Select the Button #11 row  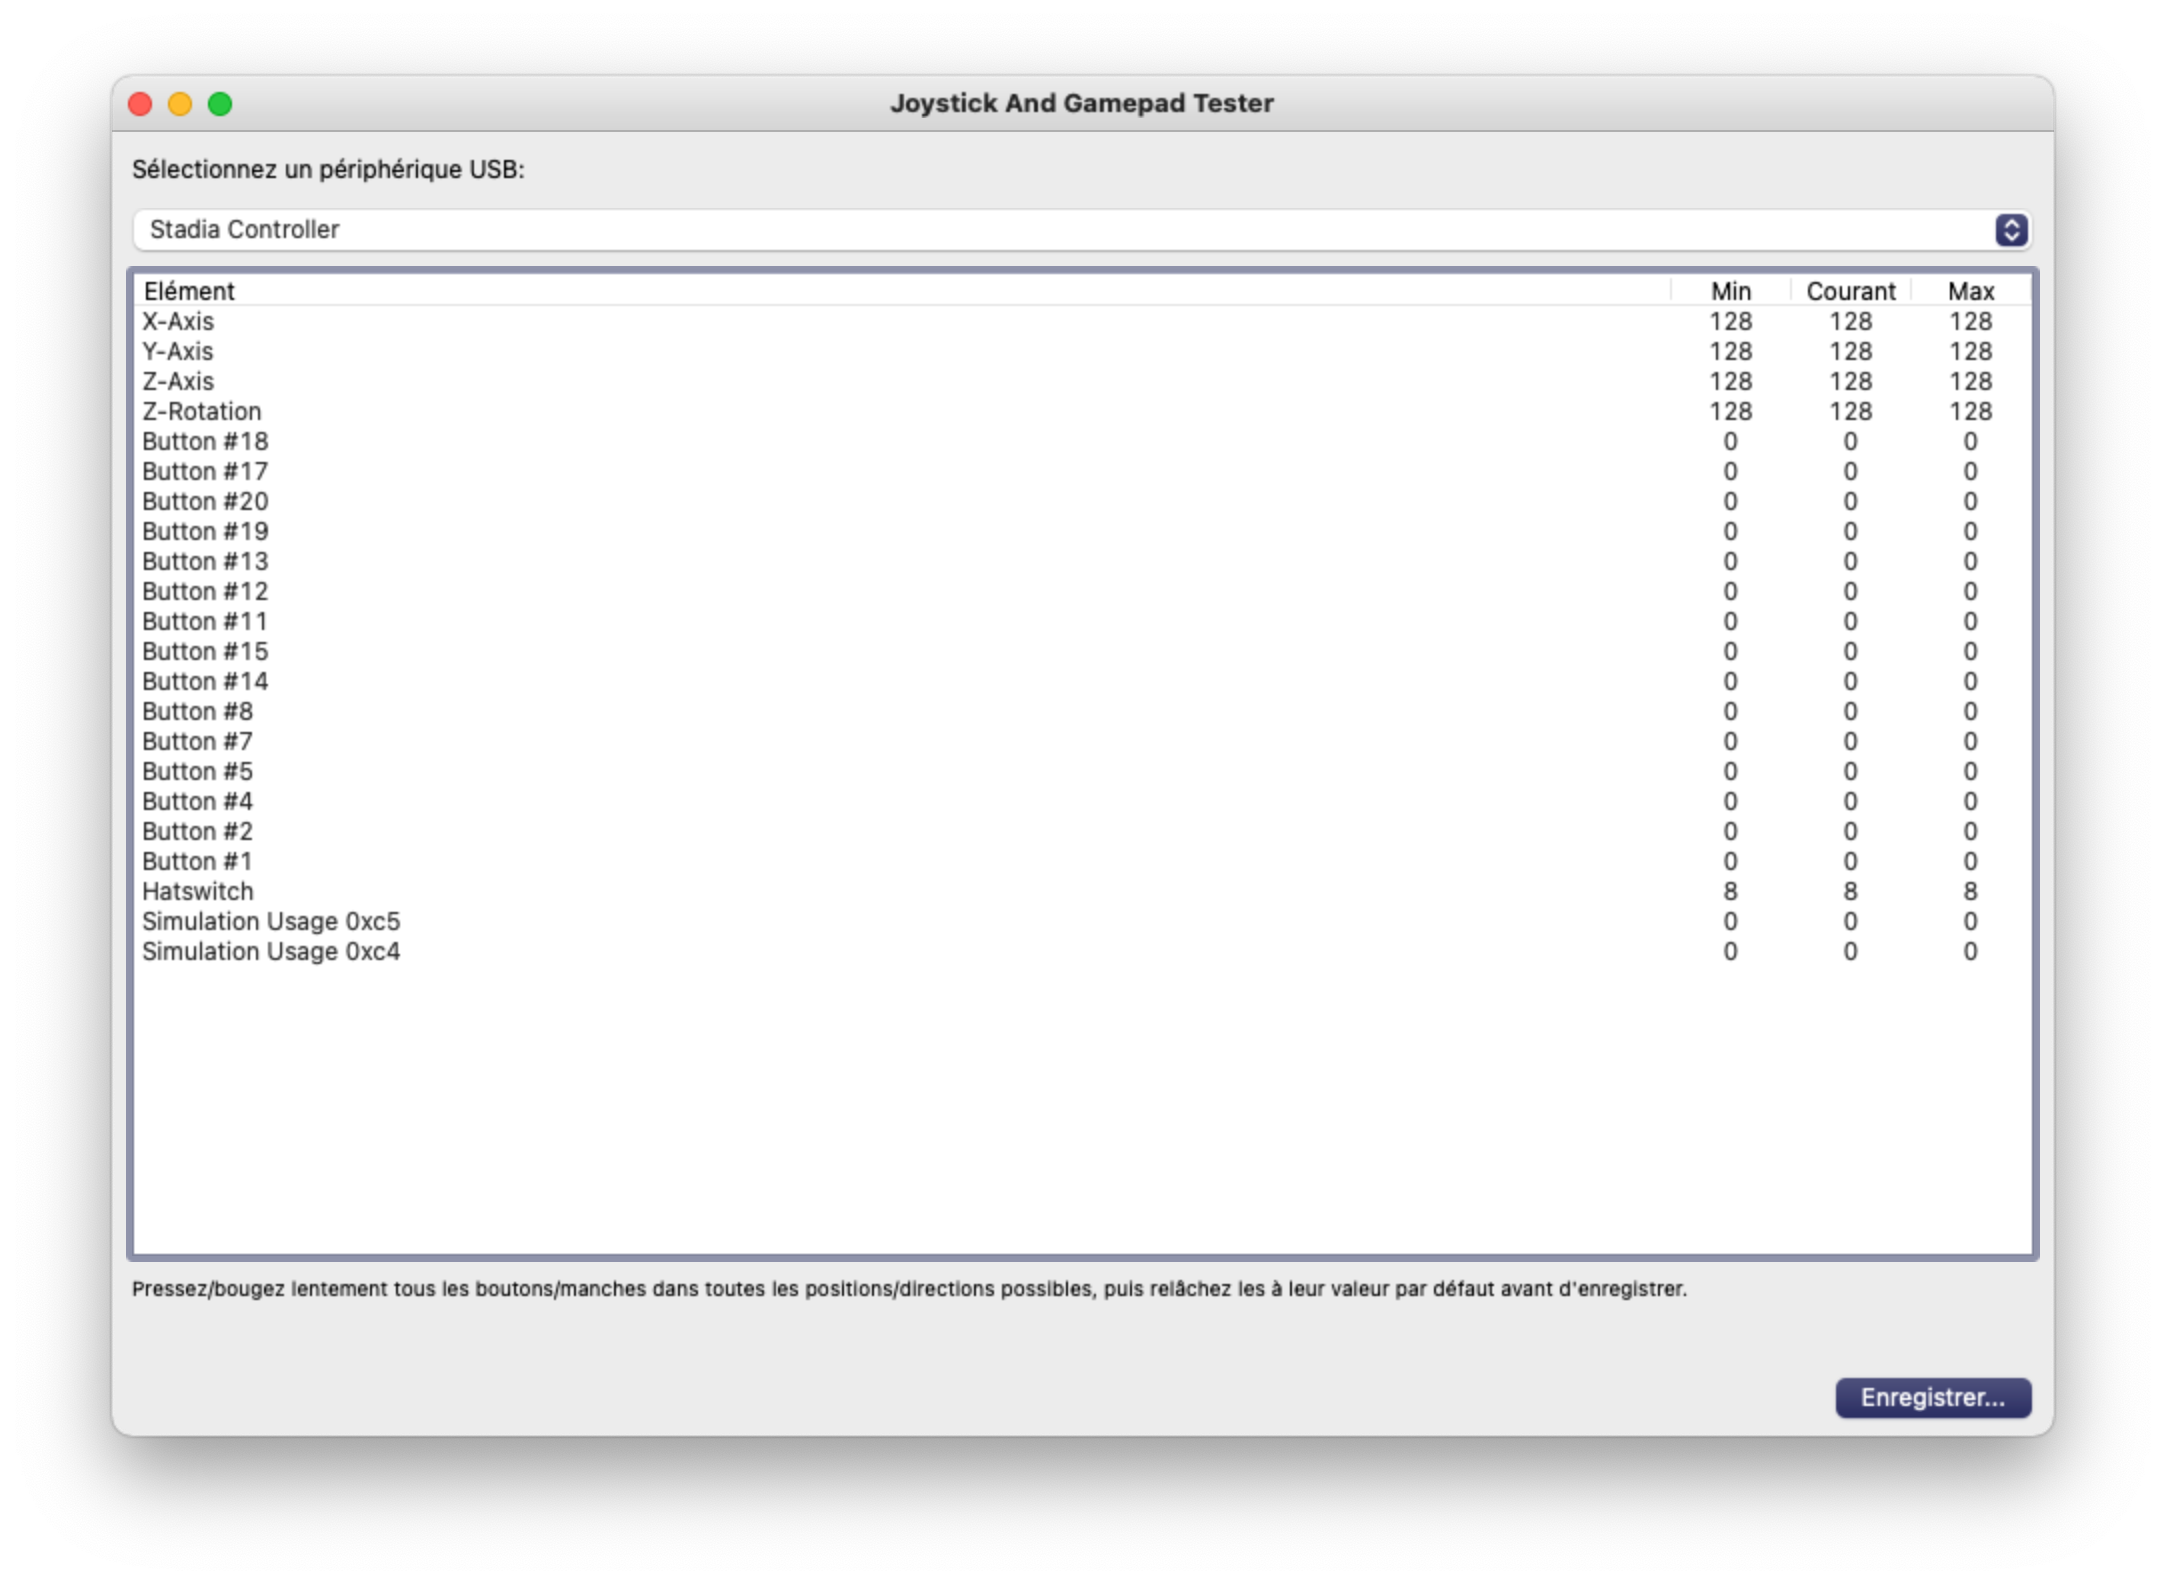[1082, 621]
